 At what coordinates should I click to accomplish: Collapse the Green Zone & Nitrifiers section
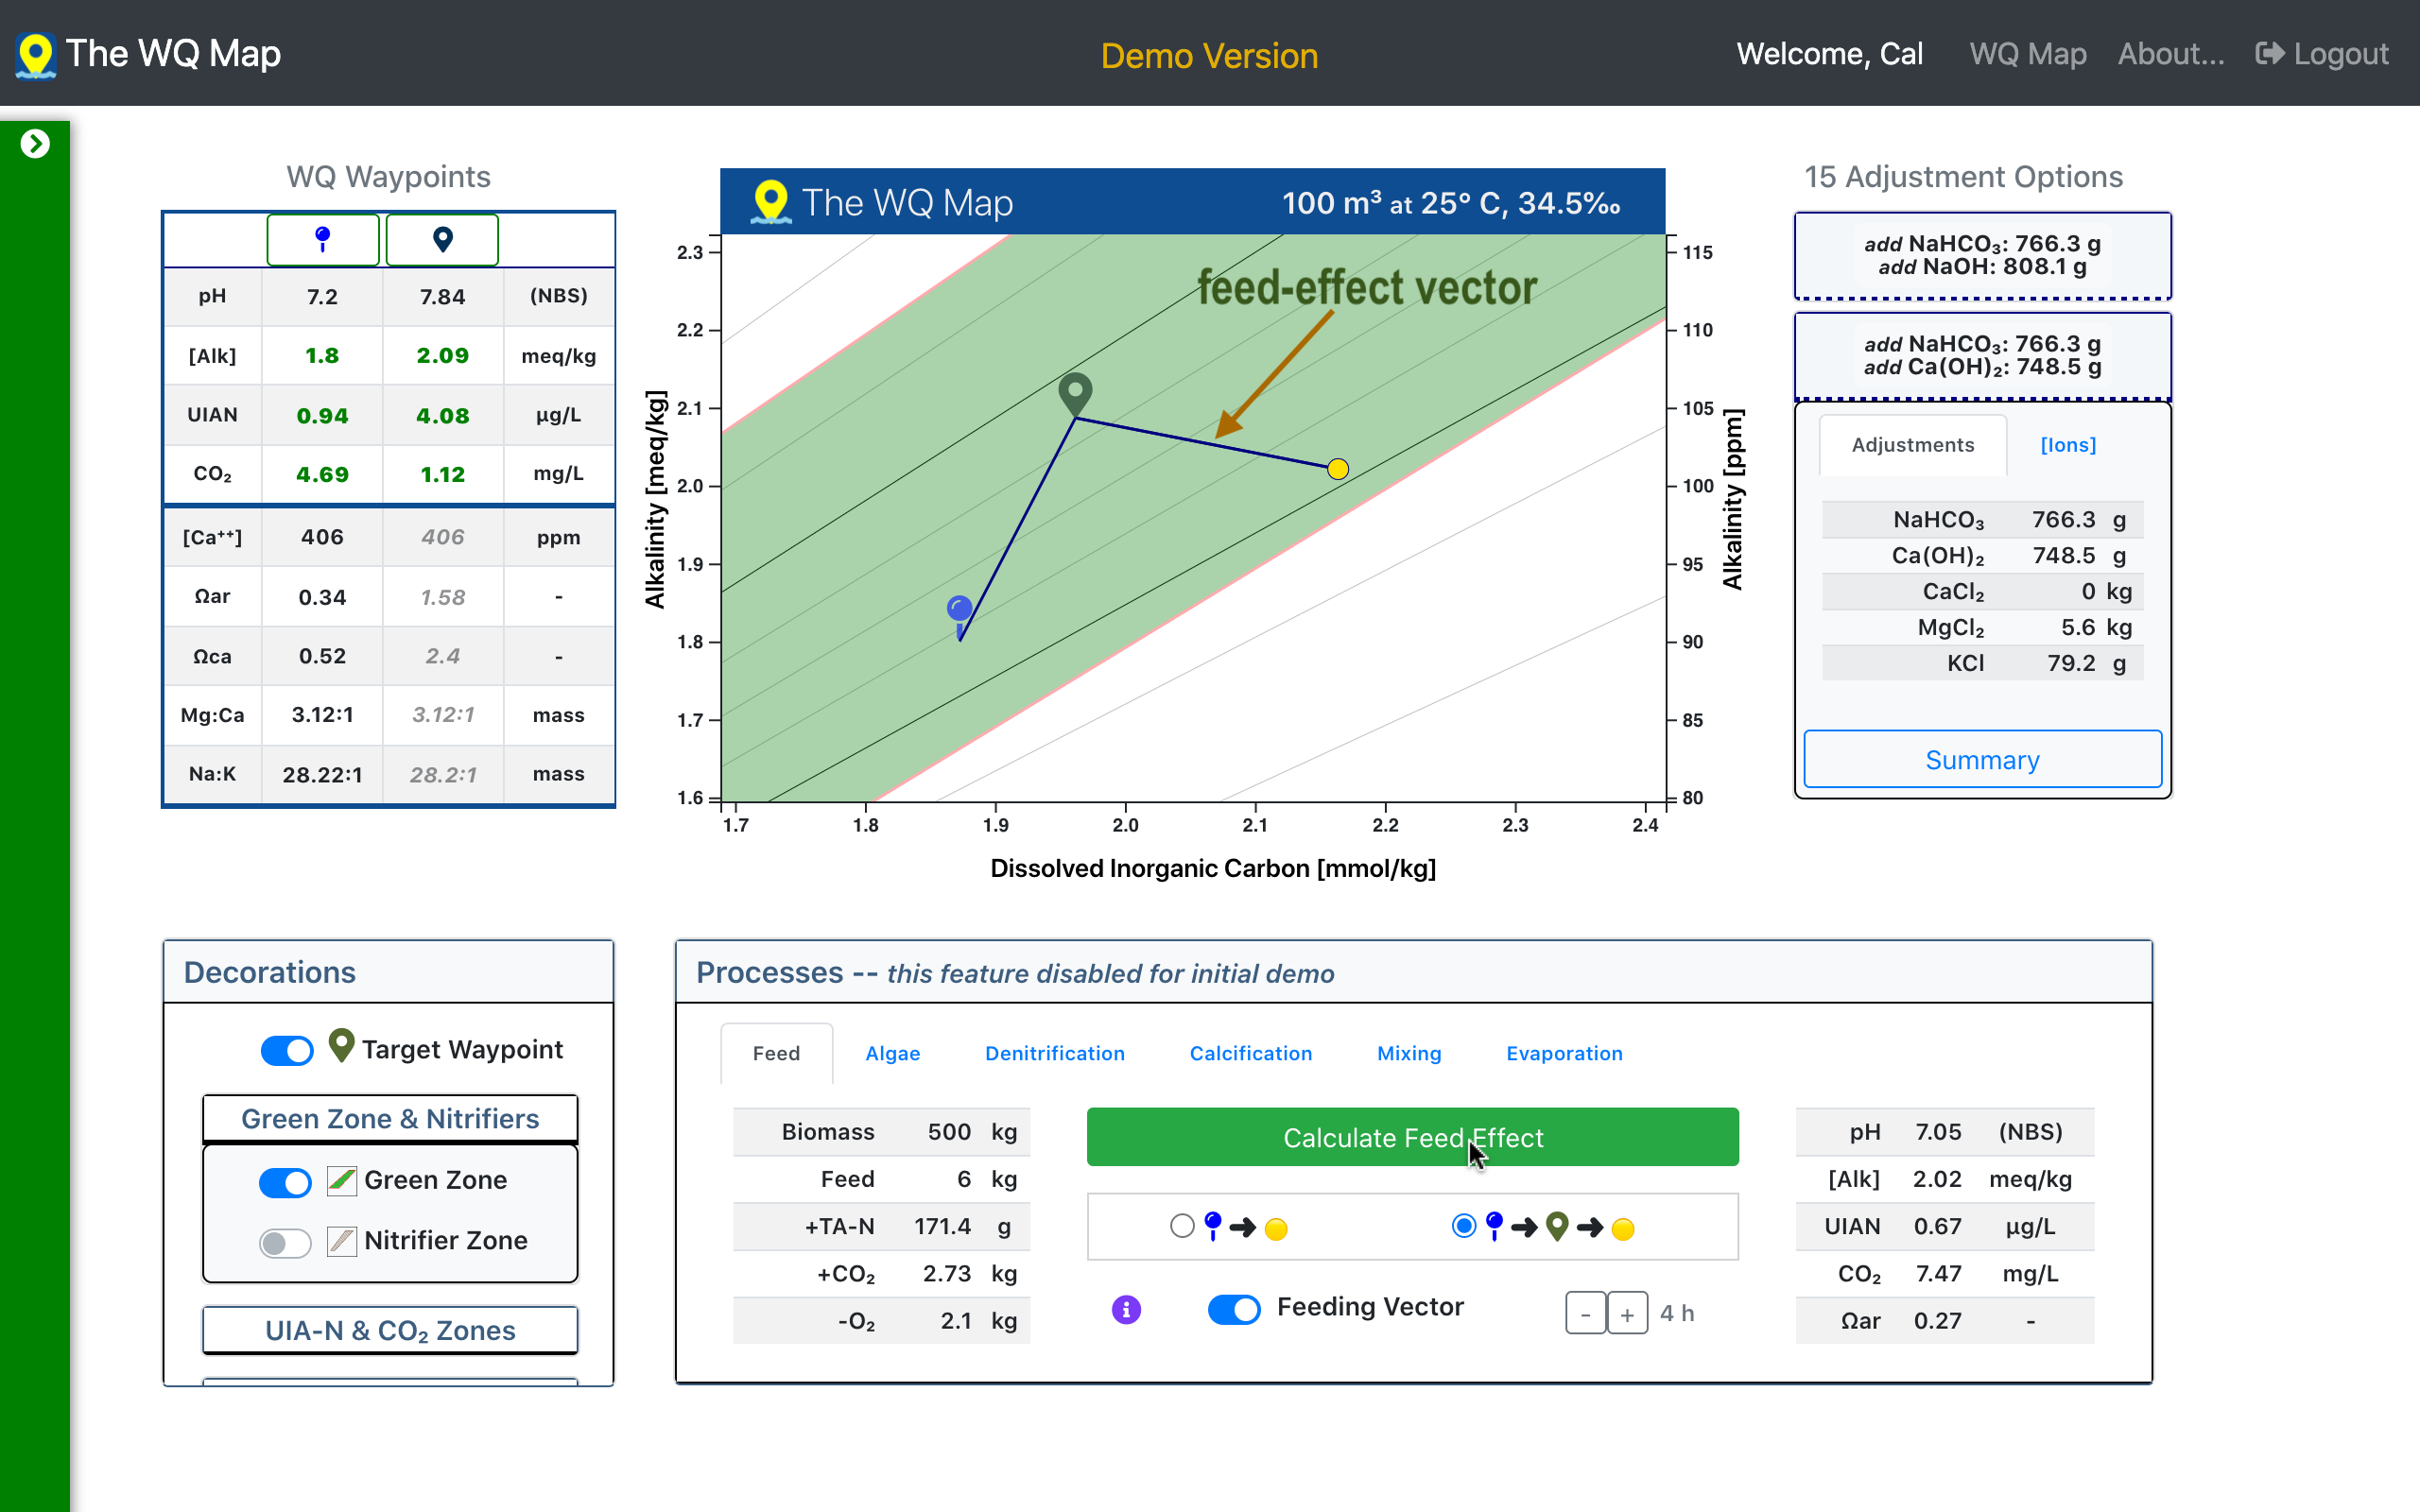pos(390,1118)
